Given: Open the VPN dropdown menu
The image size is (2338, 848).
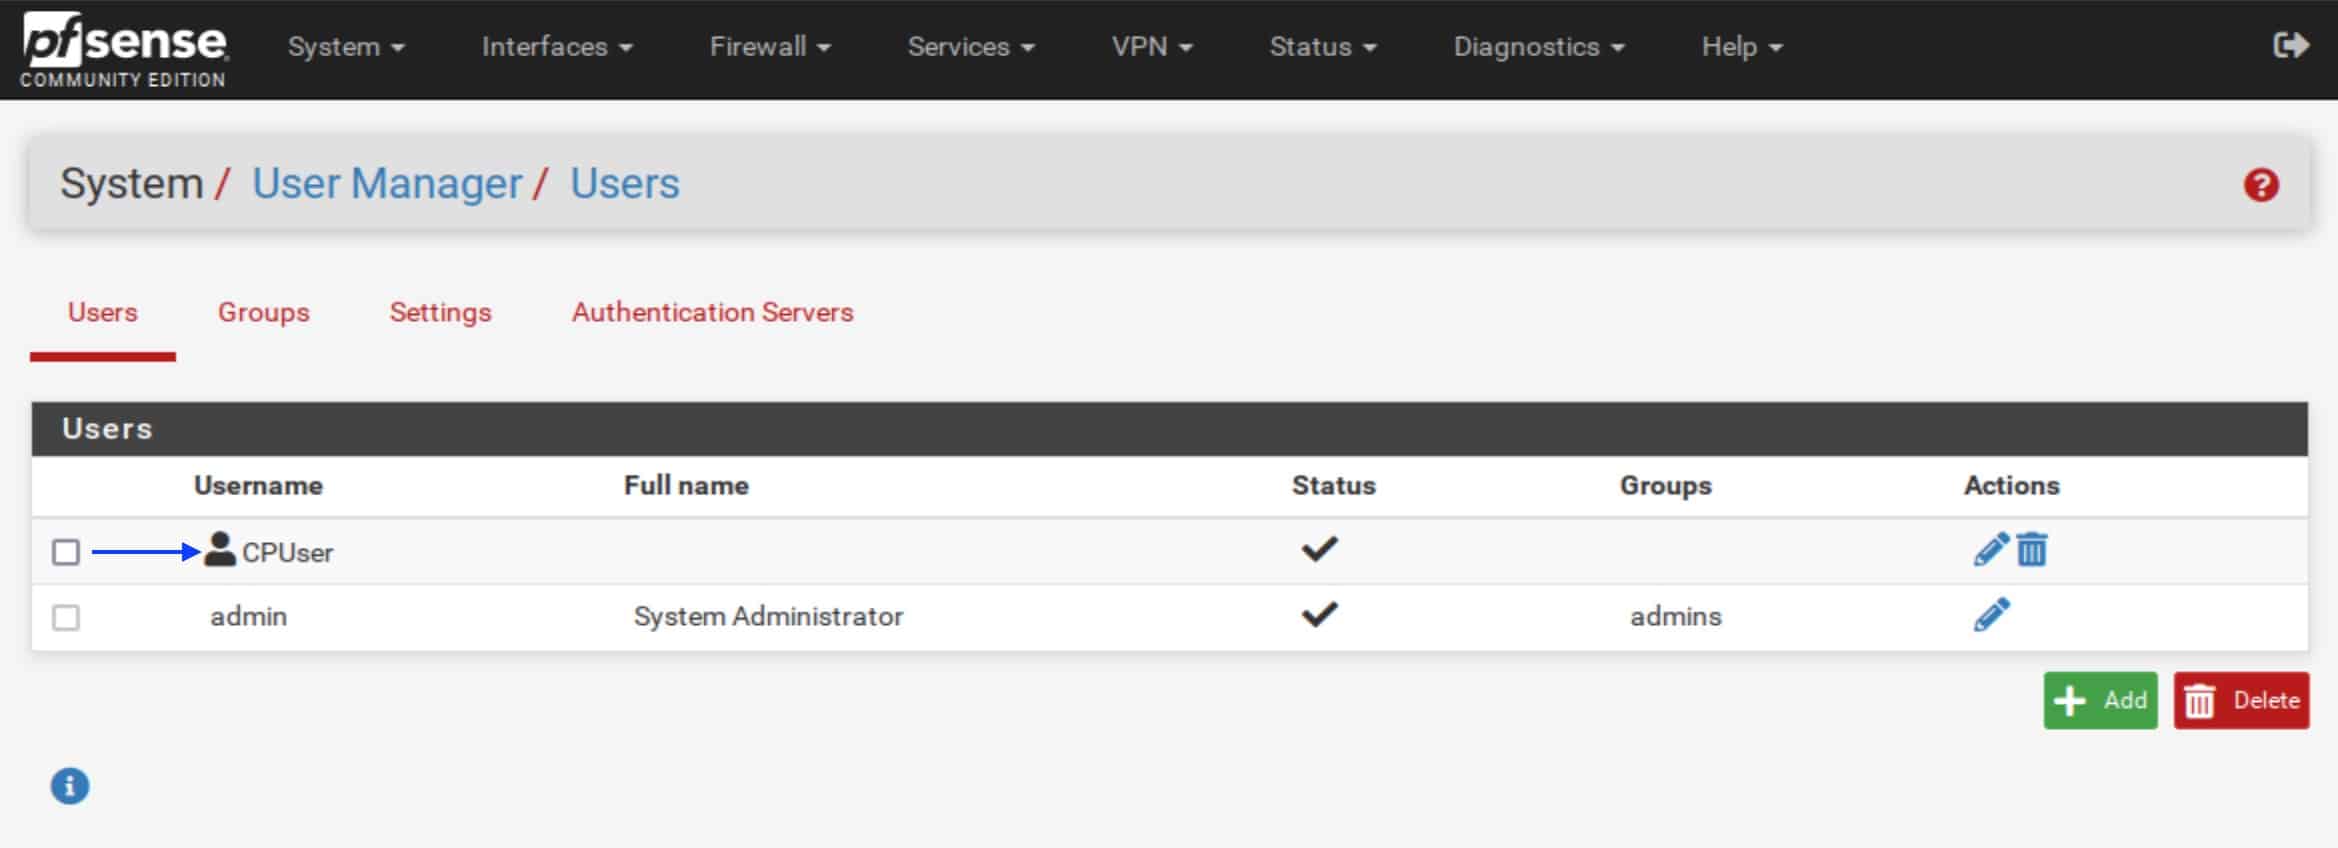Looking at the screenshot, I should [1152, 47].
